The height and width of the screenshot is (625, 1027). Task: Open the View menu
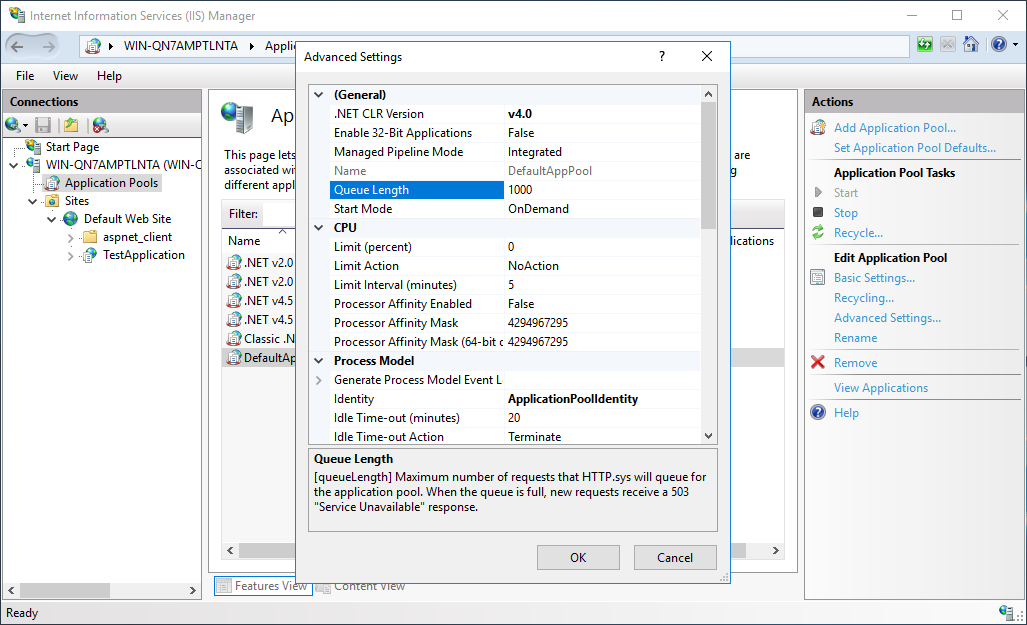pyautogui.click(x=64, y=75)
